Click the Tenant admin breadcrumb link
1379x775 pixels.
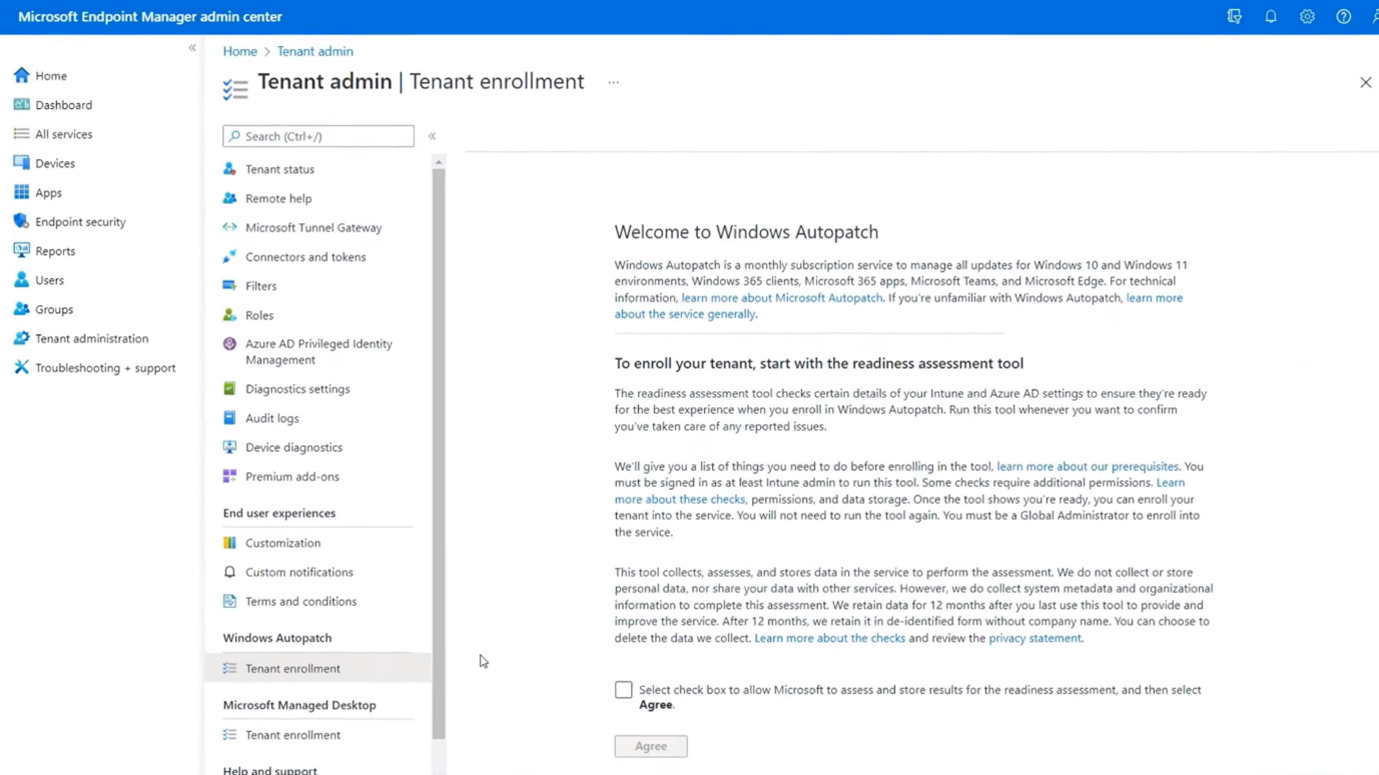pos(314,51)
